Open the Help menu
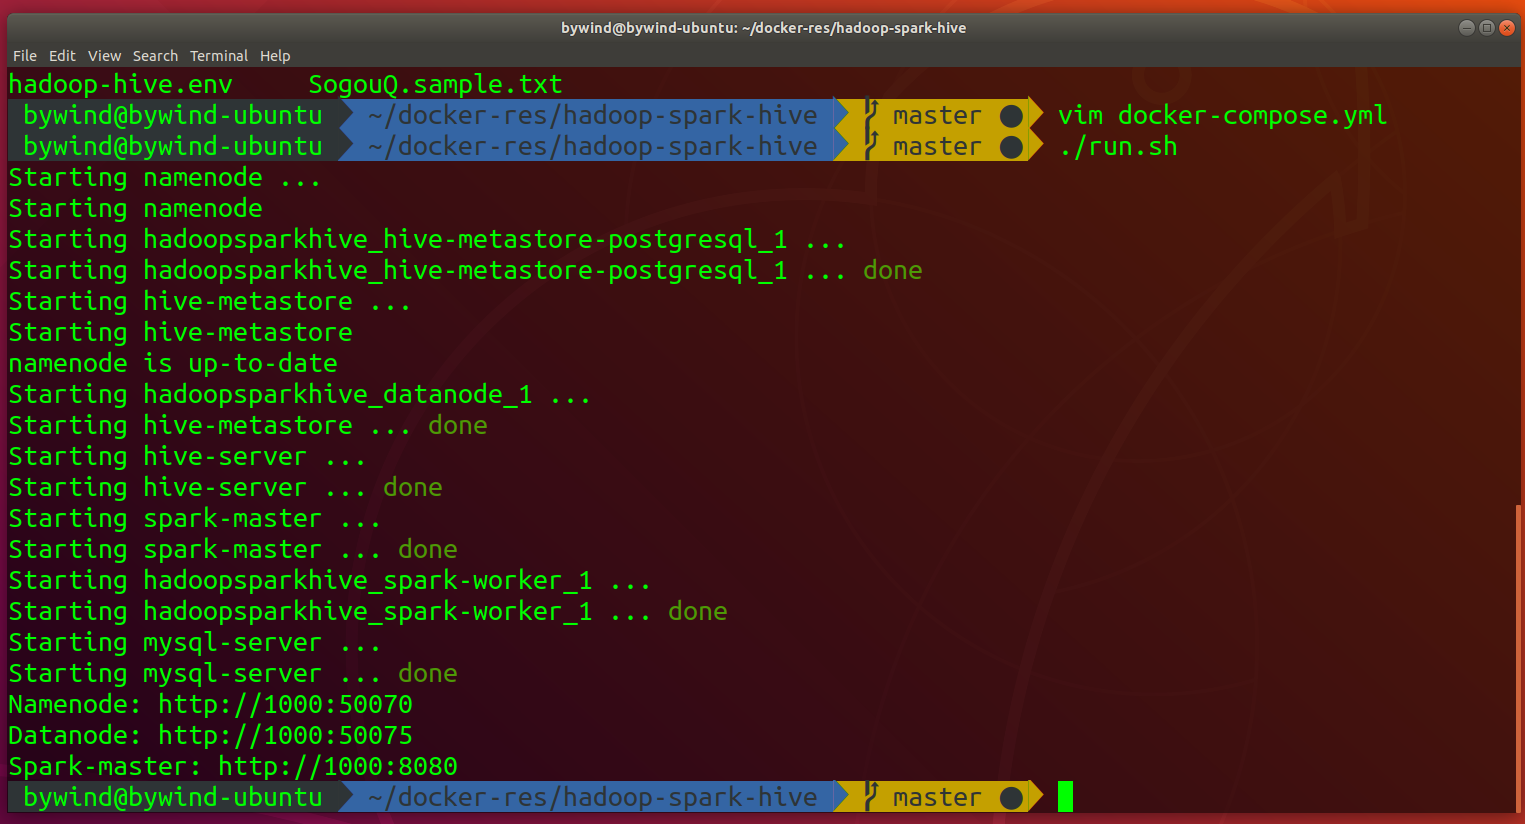 click(x=275, y=56)
